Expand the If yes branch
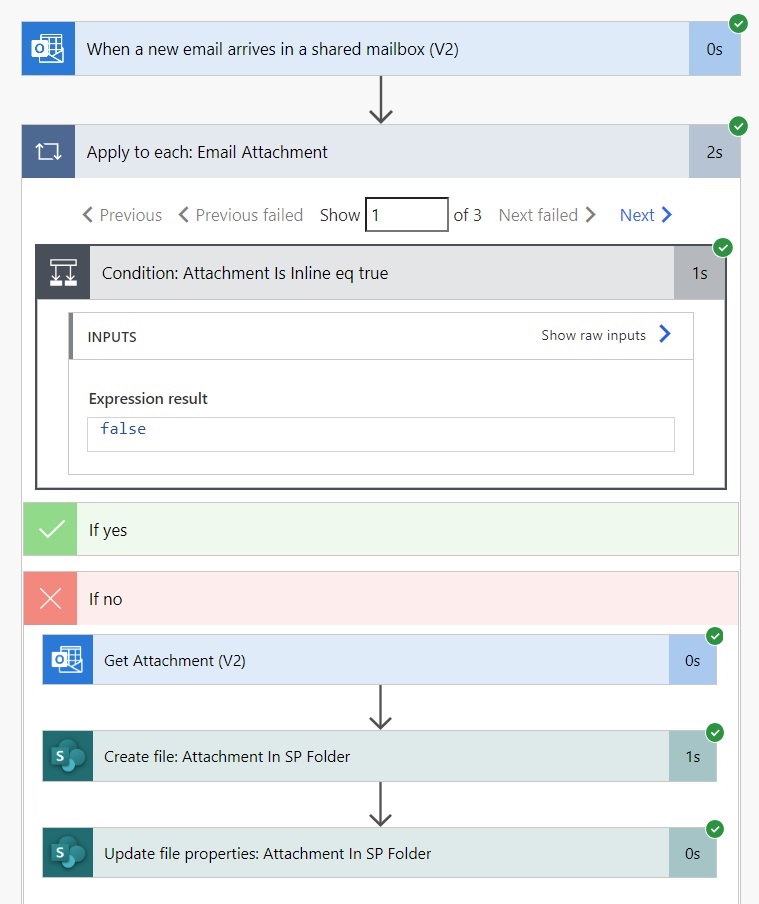Image resolution: width=759 pixels, height=904 pixels. (381, 529)
